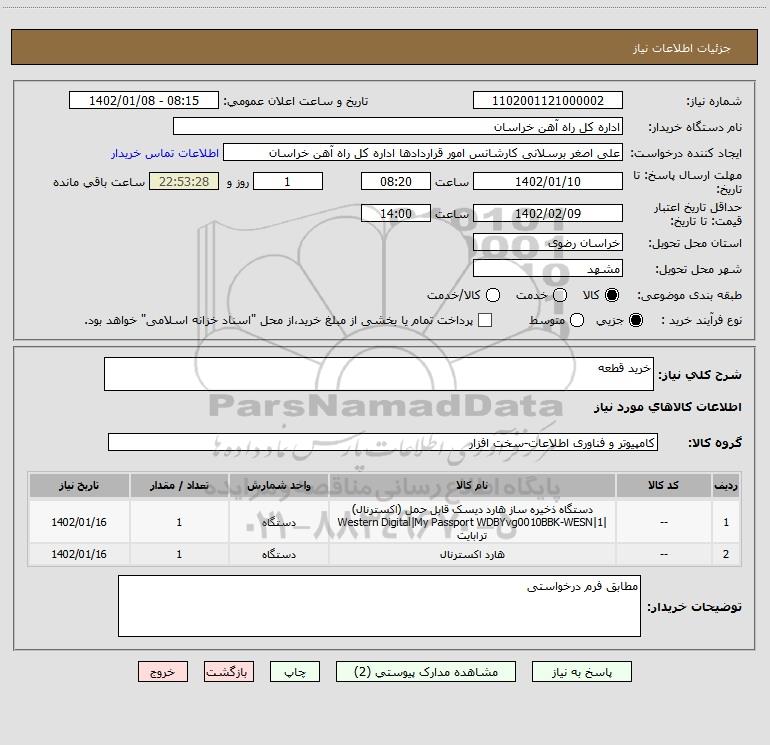Click the پاسخ به نیاز button
Viewport: 770px width, 745px height.
[x=581, y=671]
